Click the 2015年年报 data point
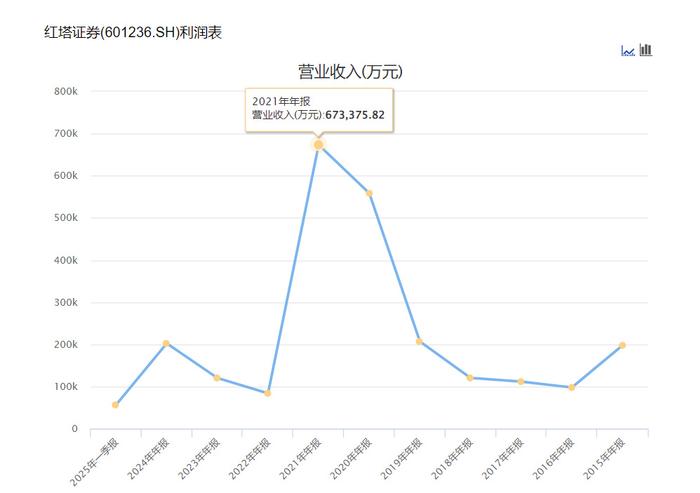700x493 pixels. point(622,345)
